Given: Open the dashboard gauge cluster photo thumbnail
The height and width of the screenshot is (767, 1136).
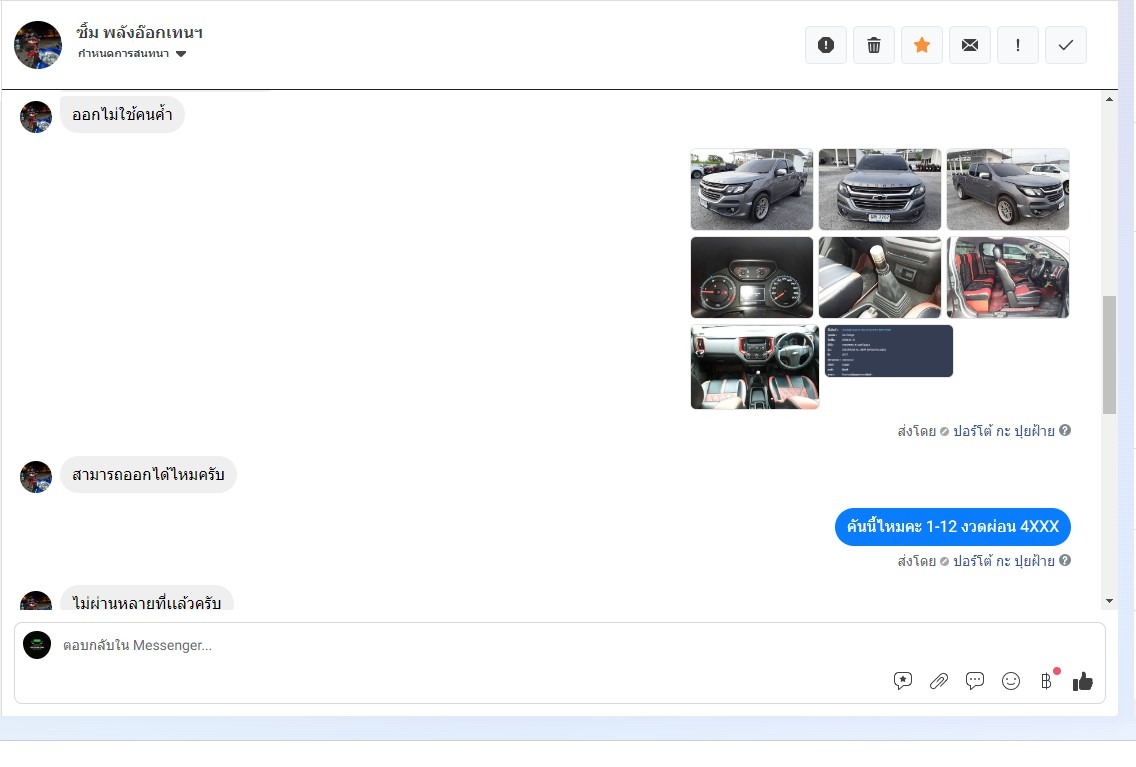Looking at the screenshot, I should (752, 277).
